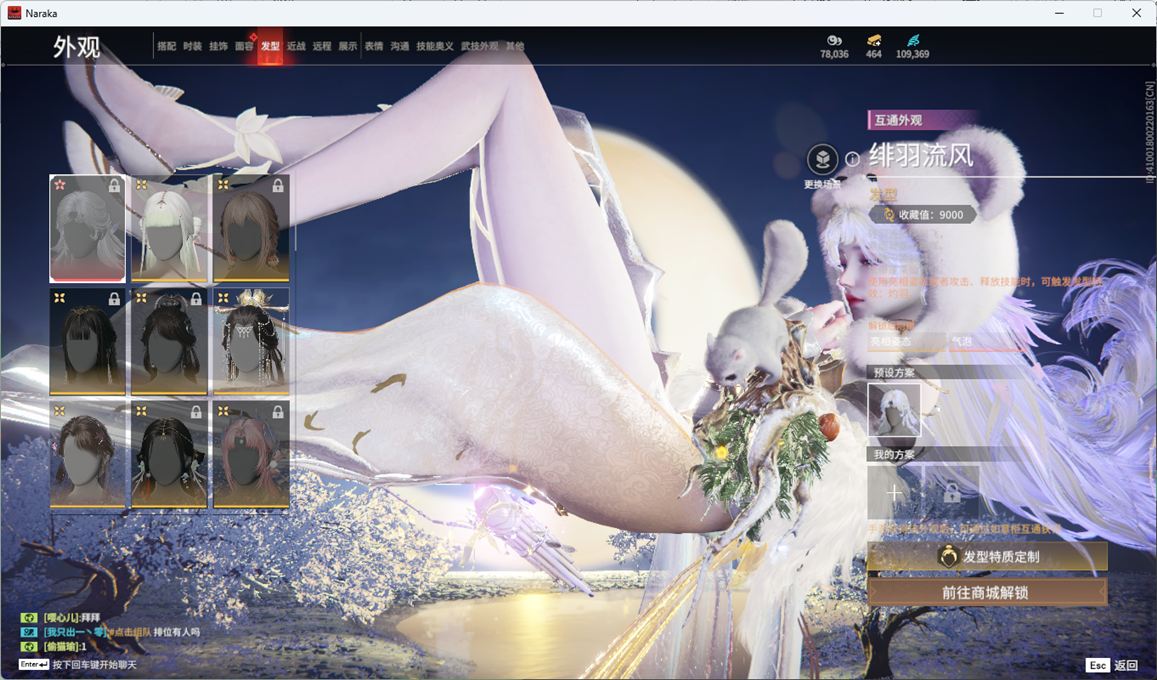Select the white-haired locked hairstyle with star badge
The image size is (1157, 680).
[x=87, y=229]
